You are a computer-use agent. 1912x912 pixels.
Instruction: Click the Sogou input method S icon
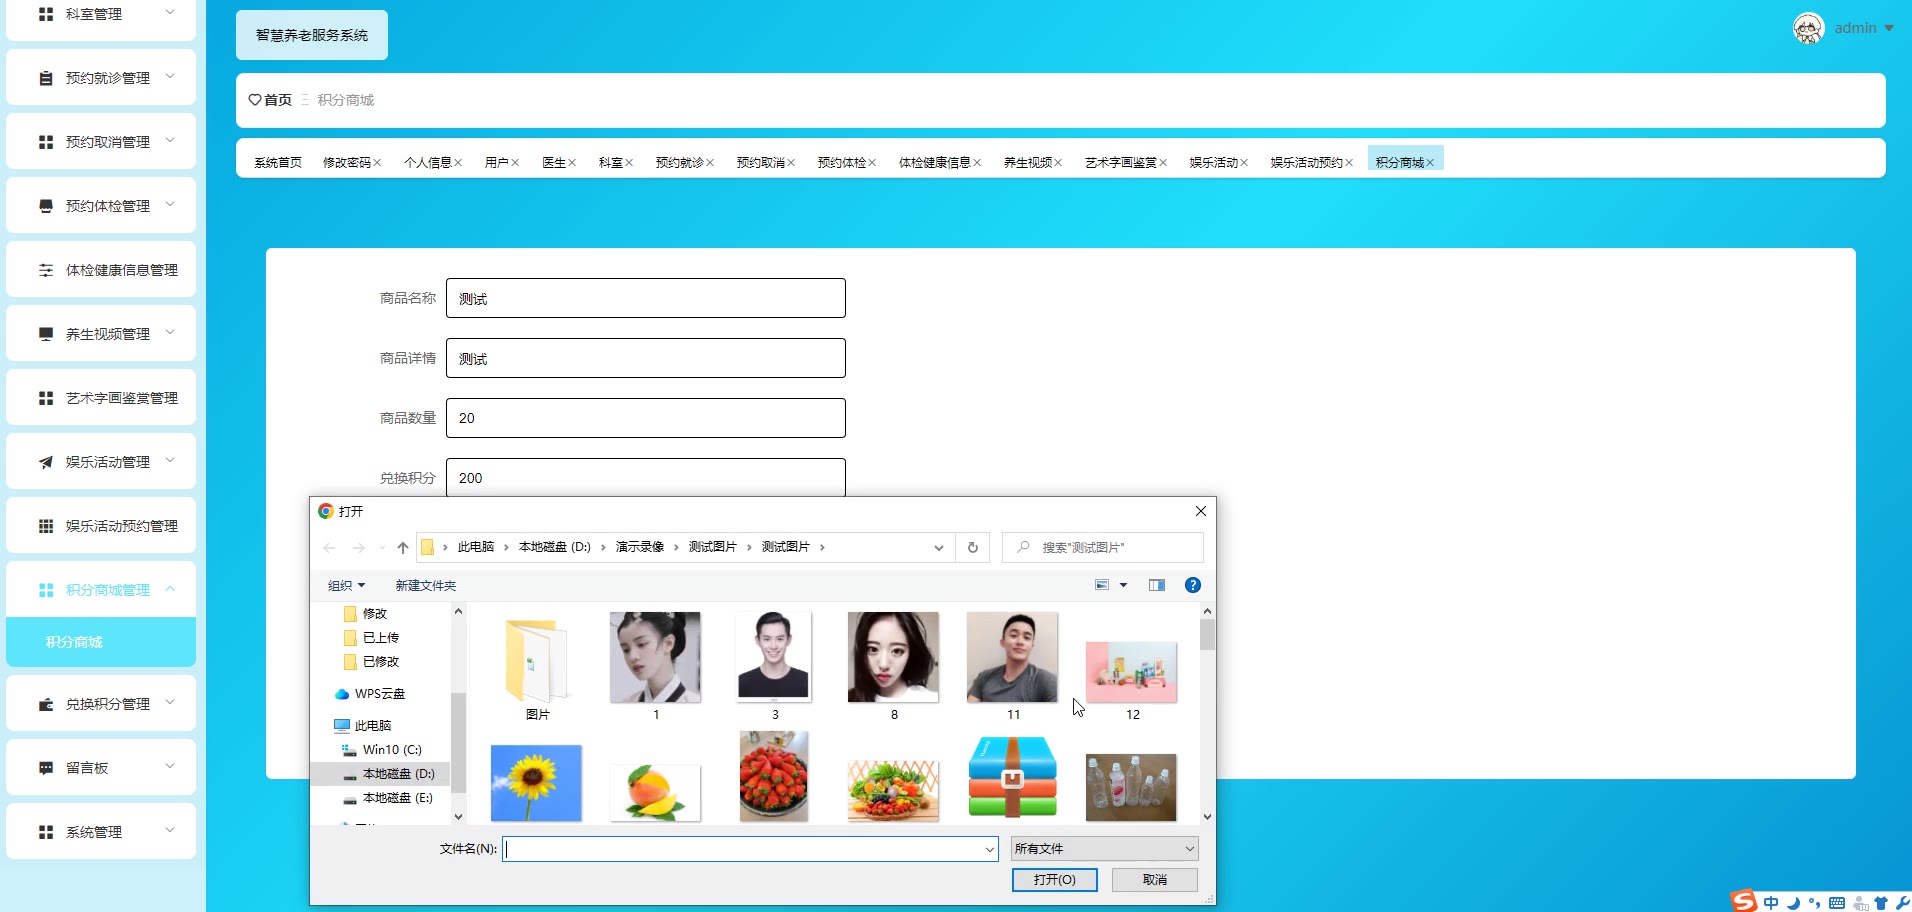[x=1744, y=901]
